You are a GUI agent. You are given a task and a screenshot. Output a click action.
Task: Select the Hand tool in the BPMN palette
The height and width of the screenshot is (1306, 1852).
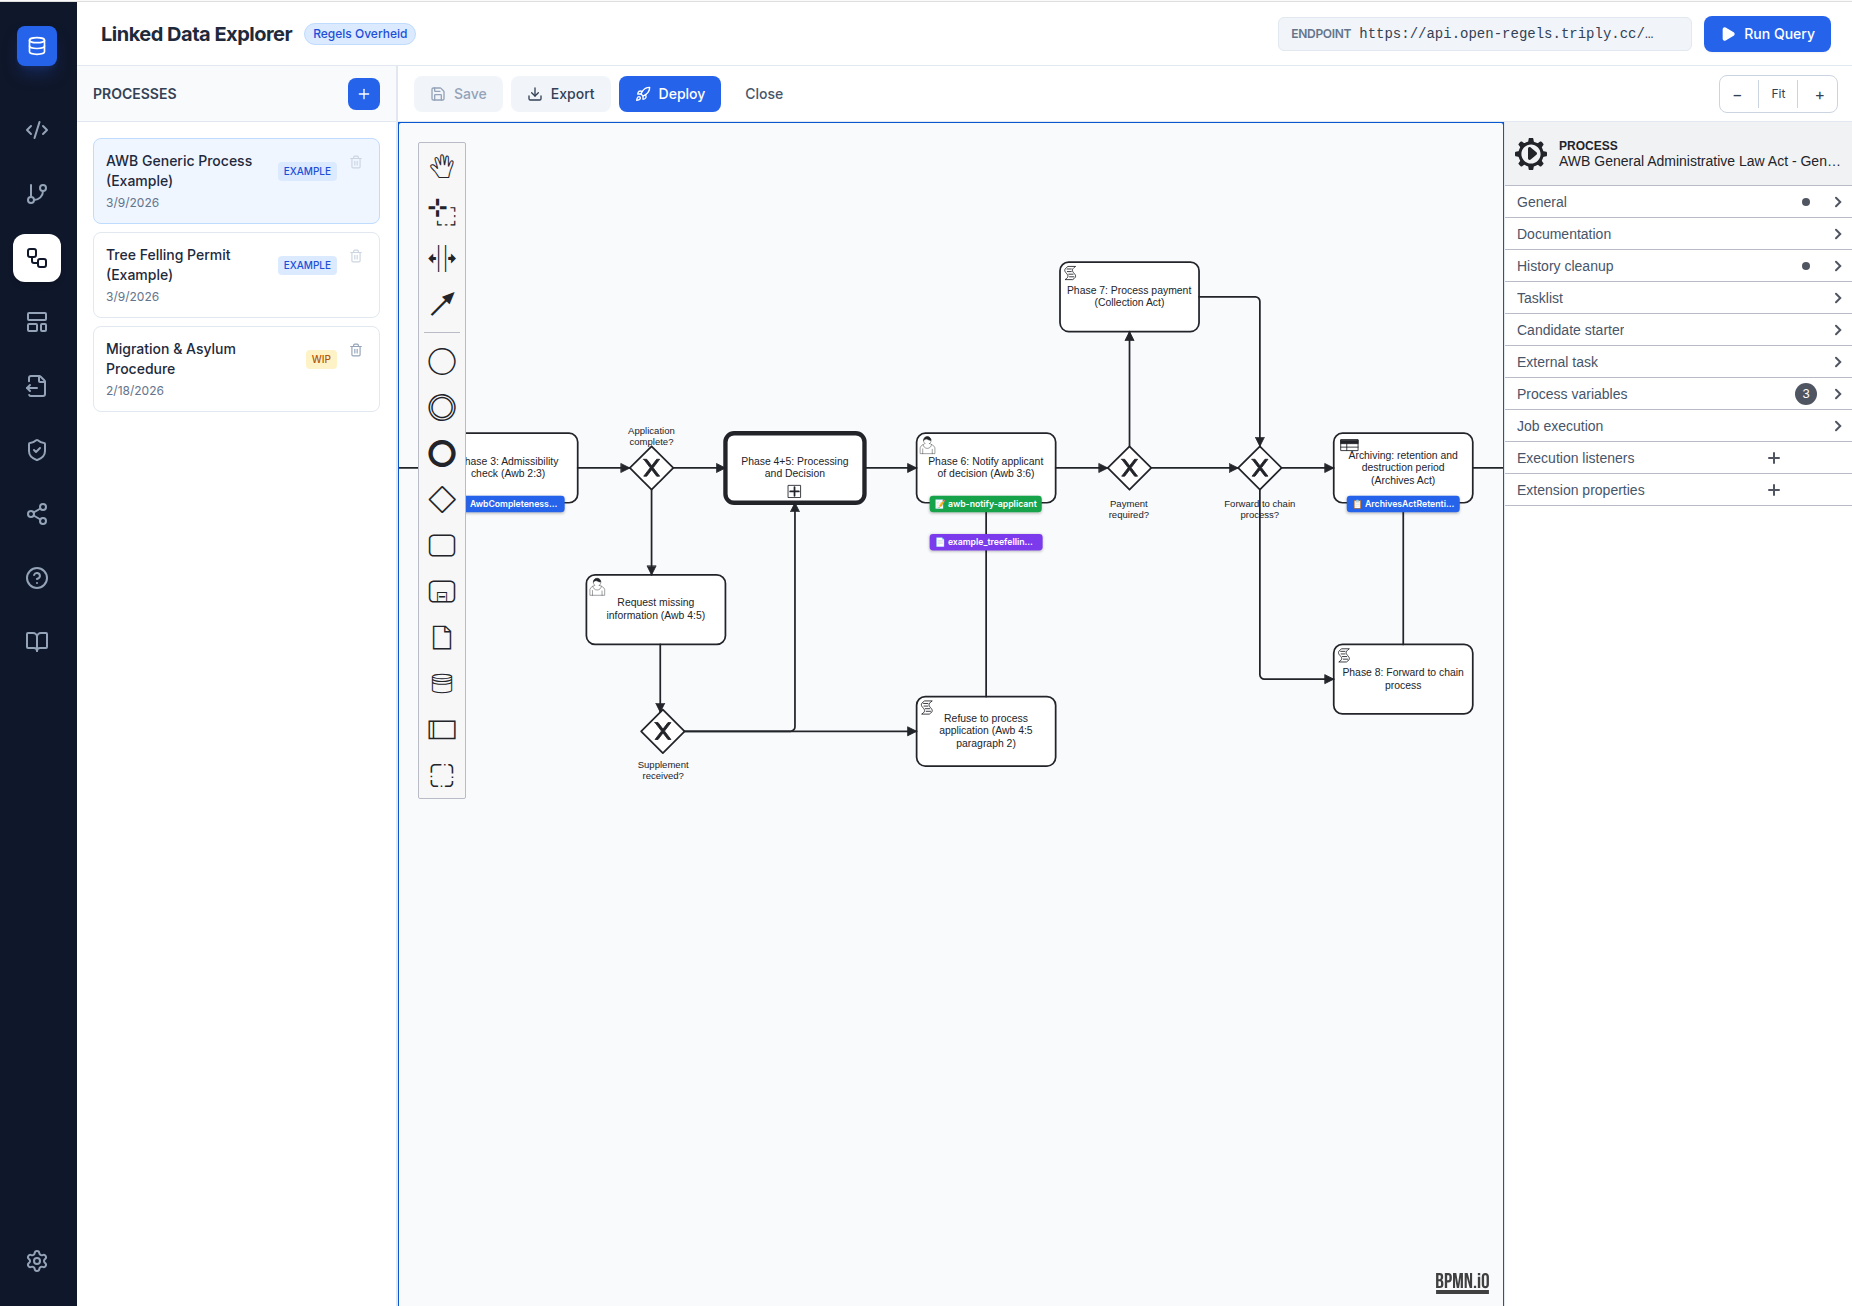[441, 165]
